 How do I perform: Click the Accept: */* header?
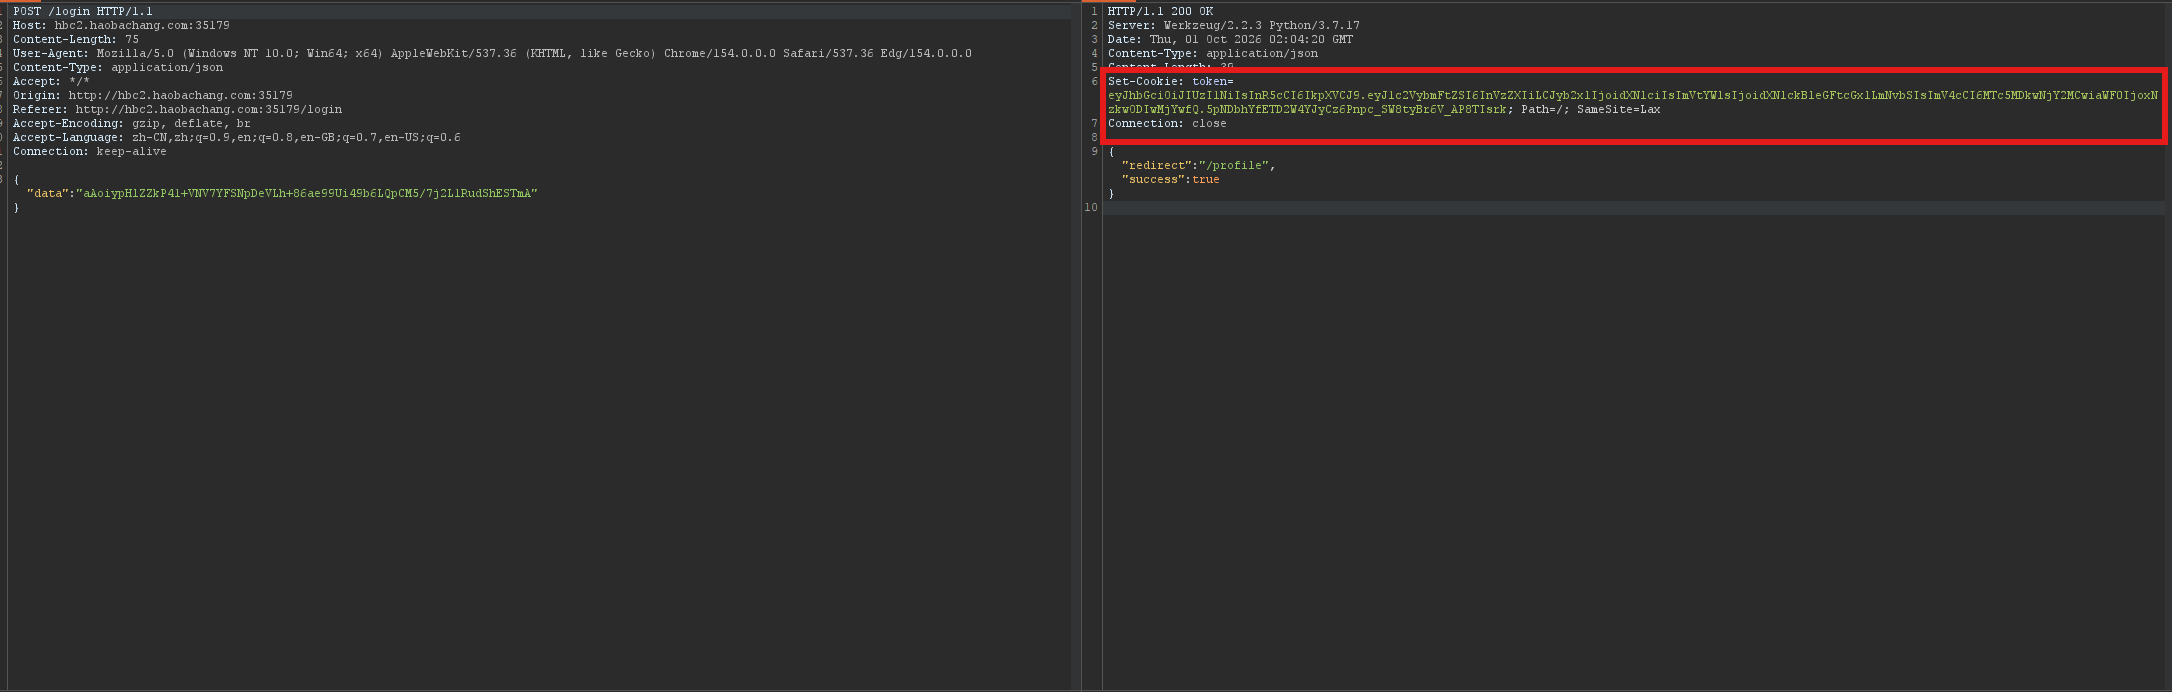pyautogui.click(x=51, y=82)
